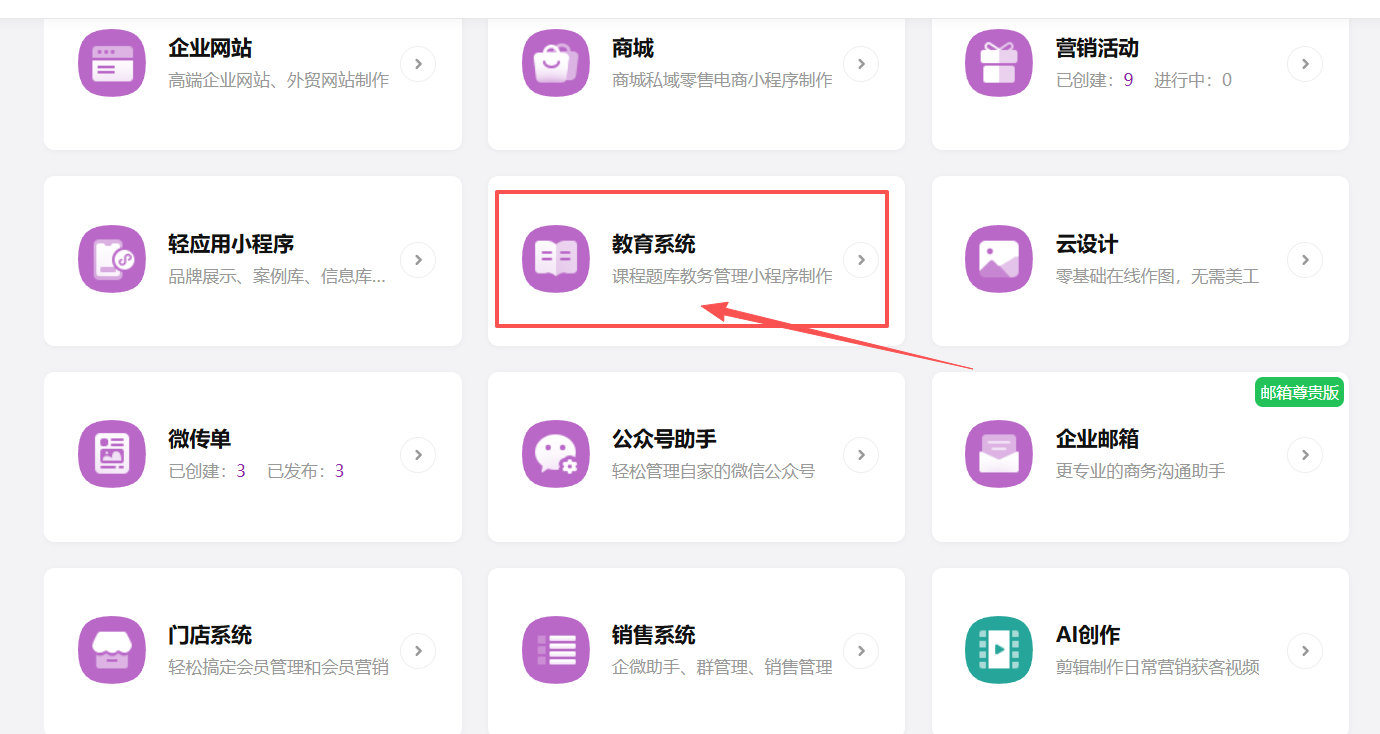Click description 剪辑制作日常营销获客视频

tap(1158, 667)
